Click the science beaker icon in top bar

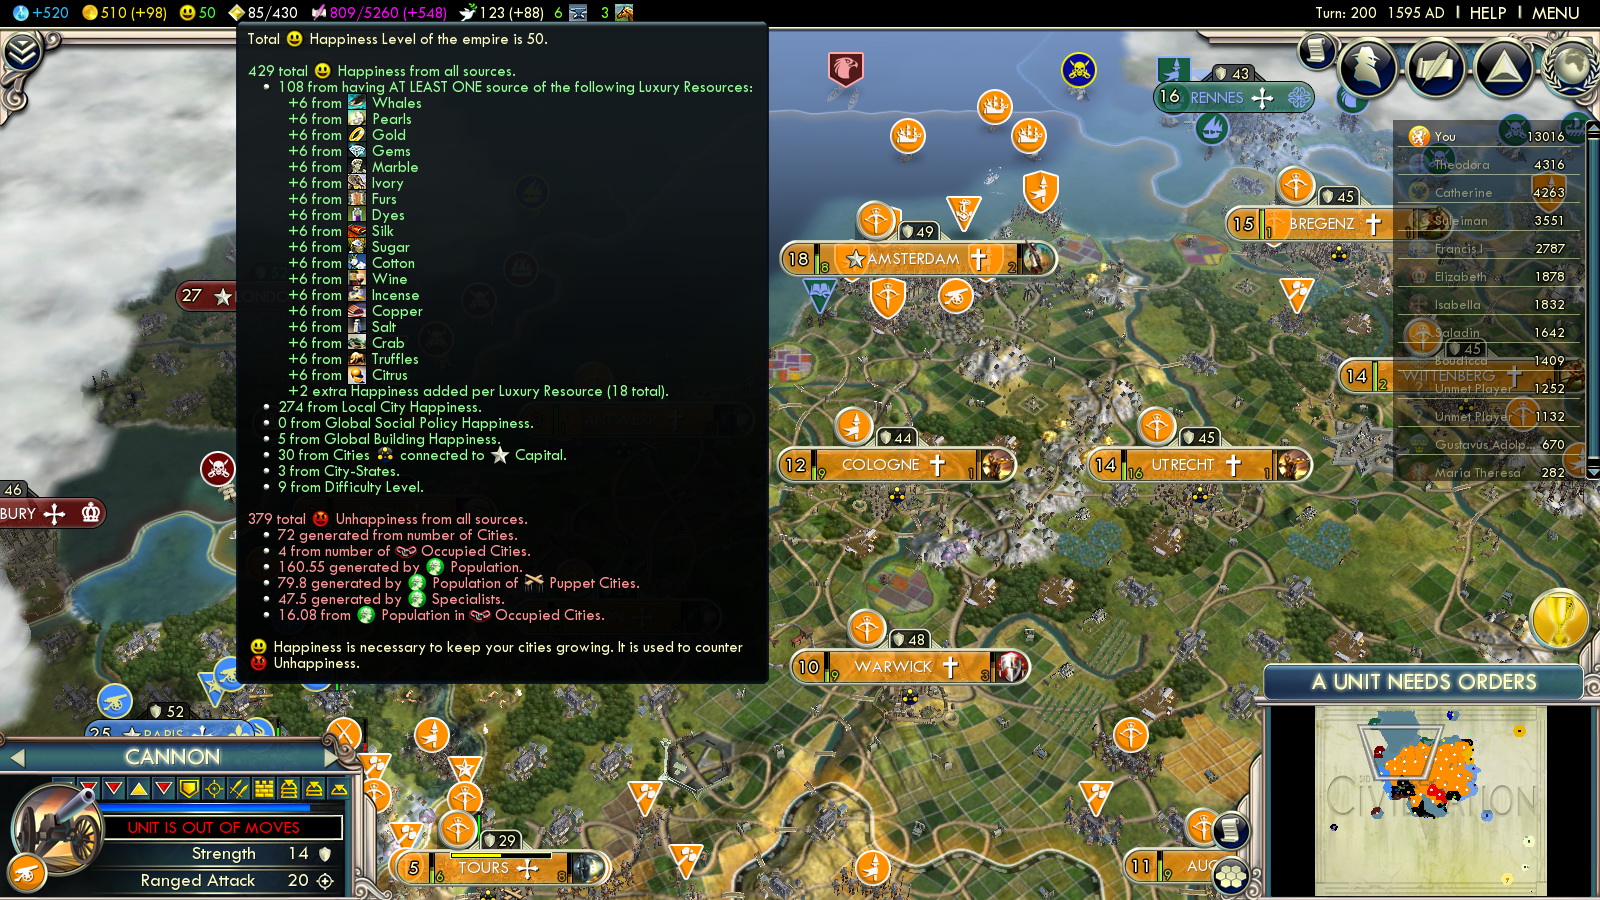[x=21, y=13]
